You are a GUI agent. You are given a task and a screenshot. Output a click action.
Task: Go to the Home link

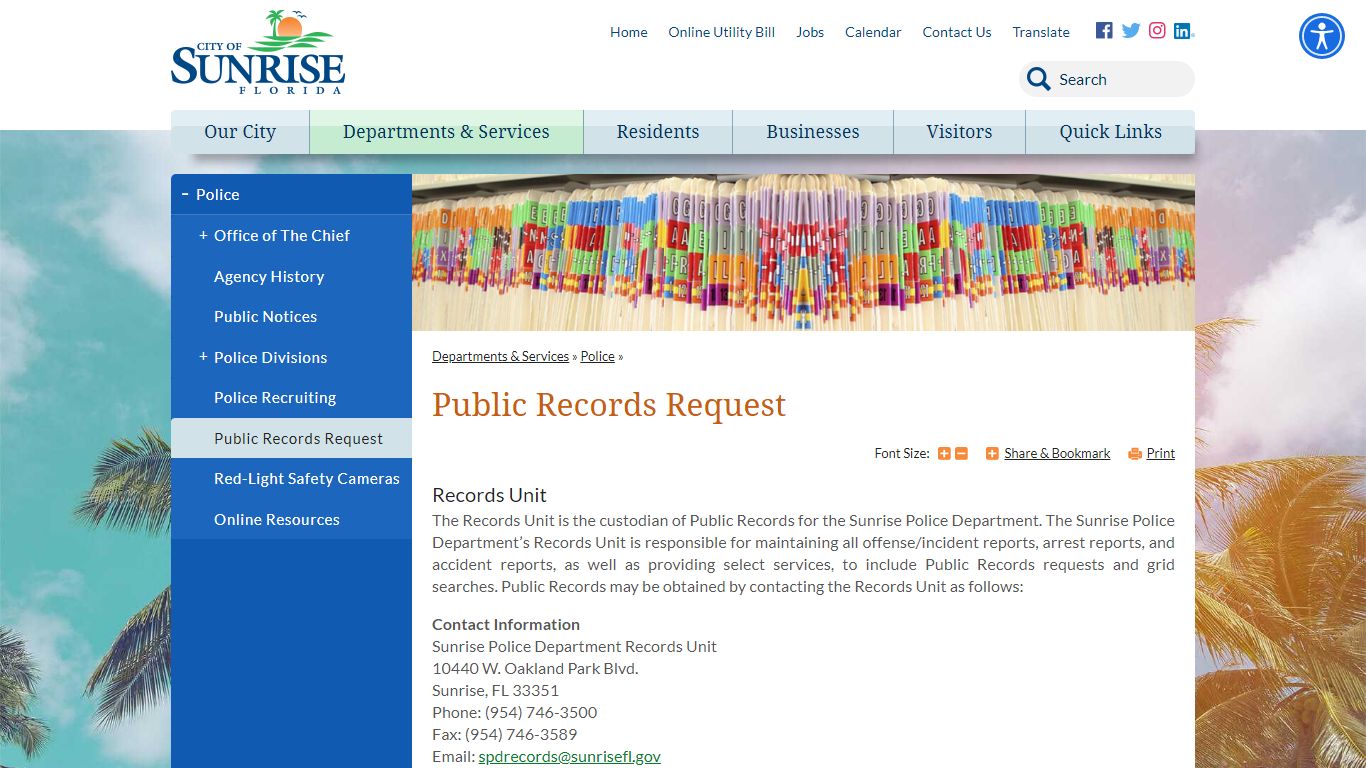pos(629,32)
